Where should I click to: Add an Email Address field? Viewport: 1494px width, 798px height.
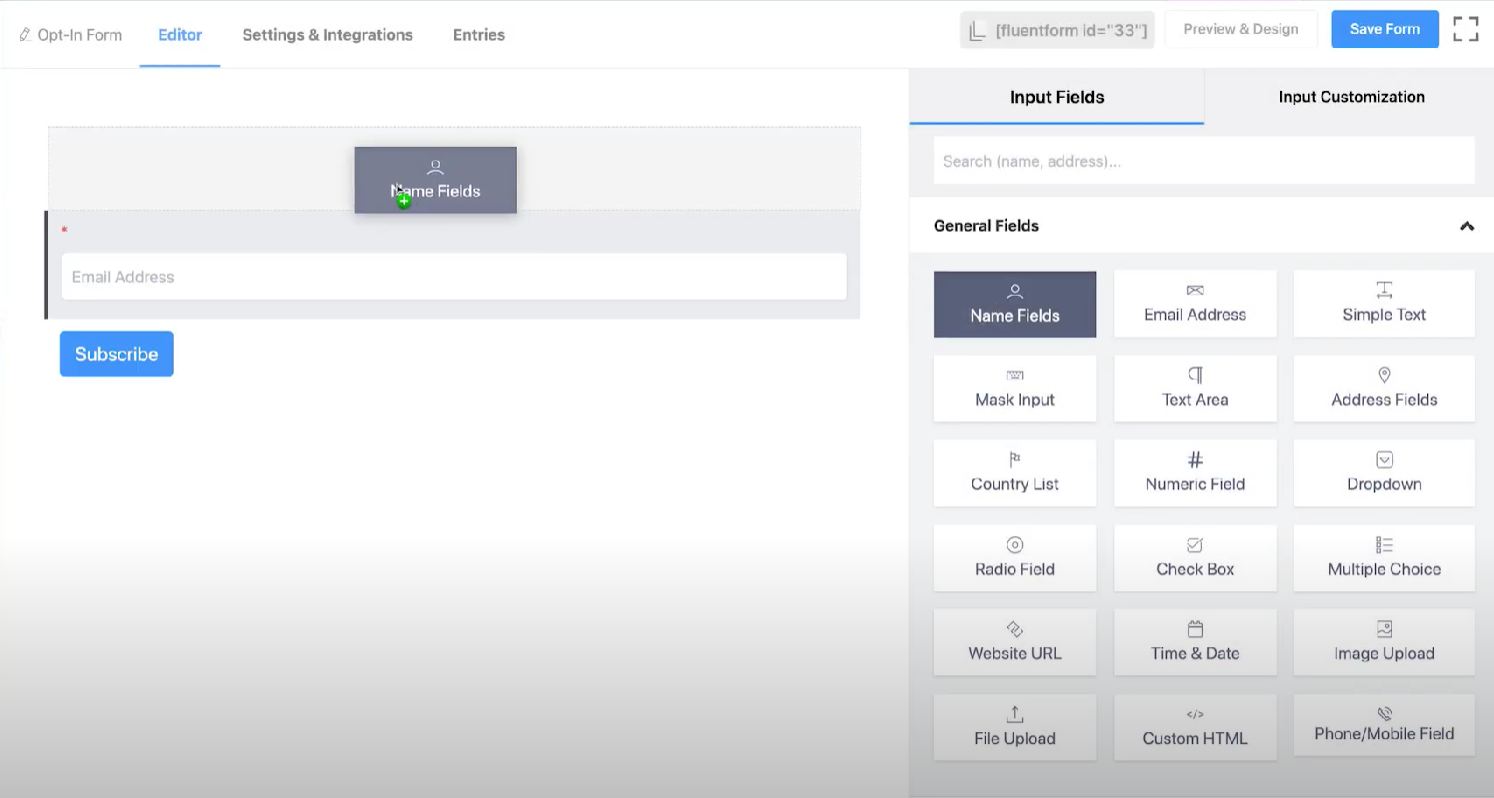pos(1195,303)
